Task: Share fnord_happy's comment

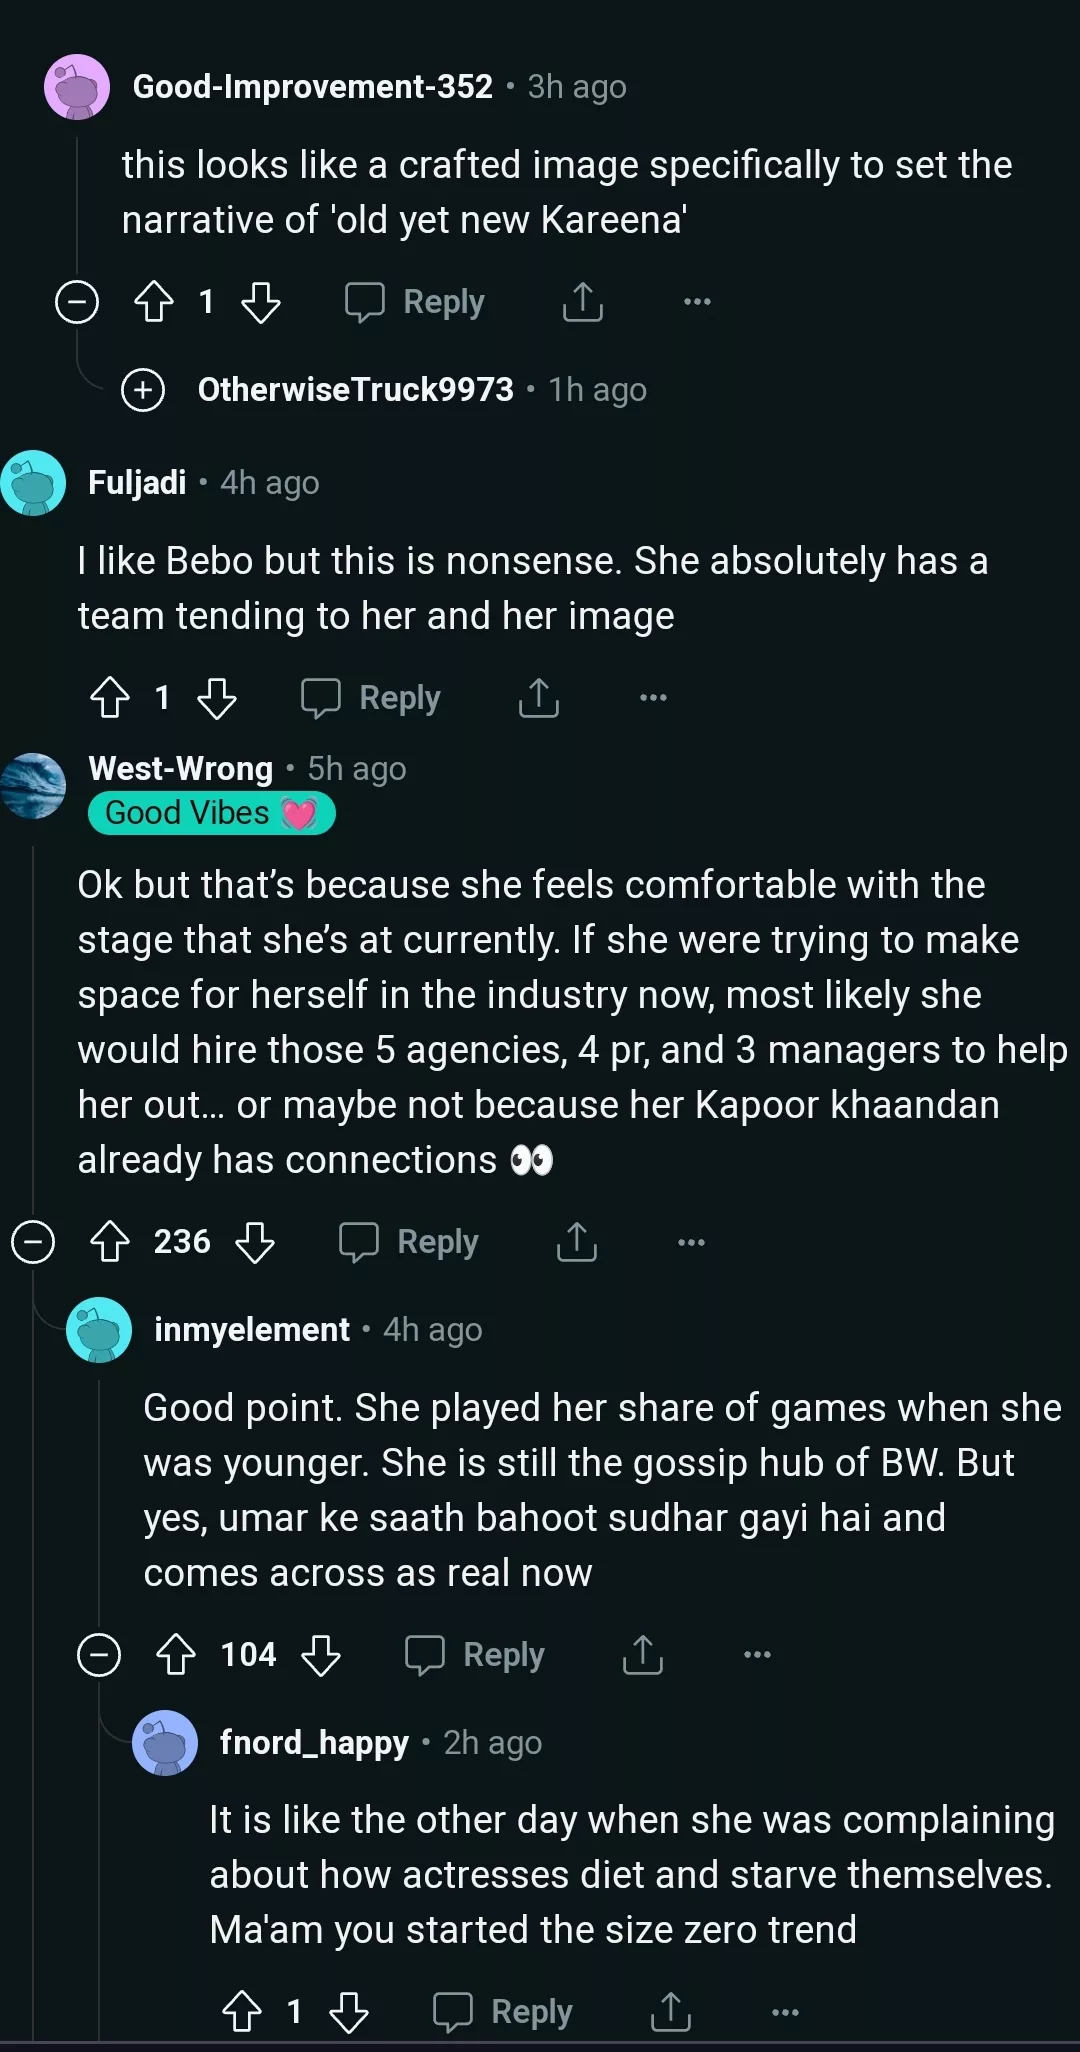Action: 671,2012
